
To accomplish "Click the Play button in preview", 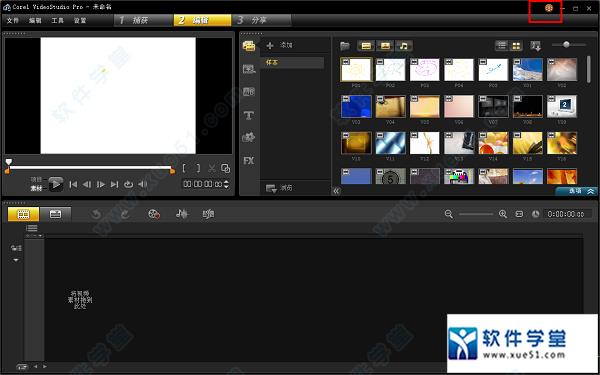I will tap(56, 184).
